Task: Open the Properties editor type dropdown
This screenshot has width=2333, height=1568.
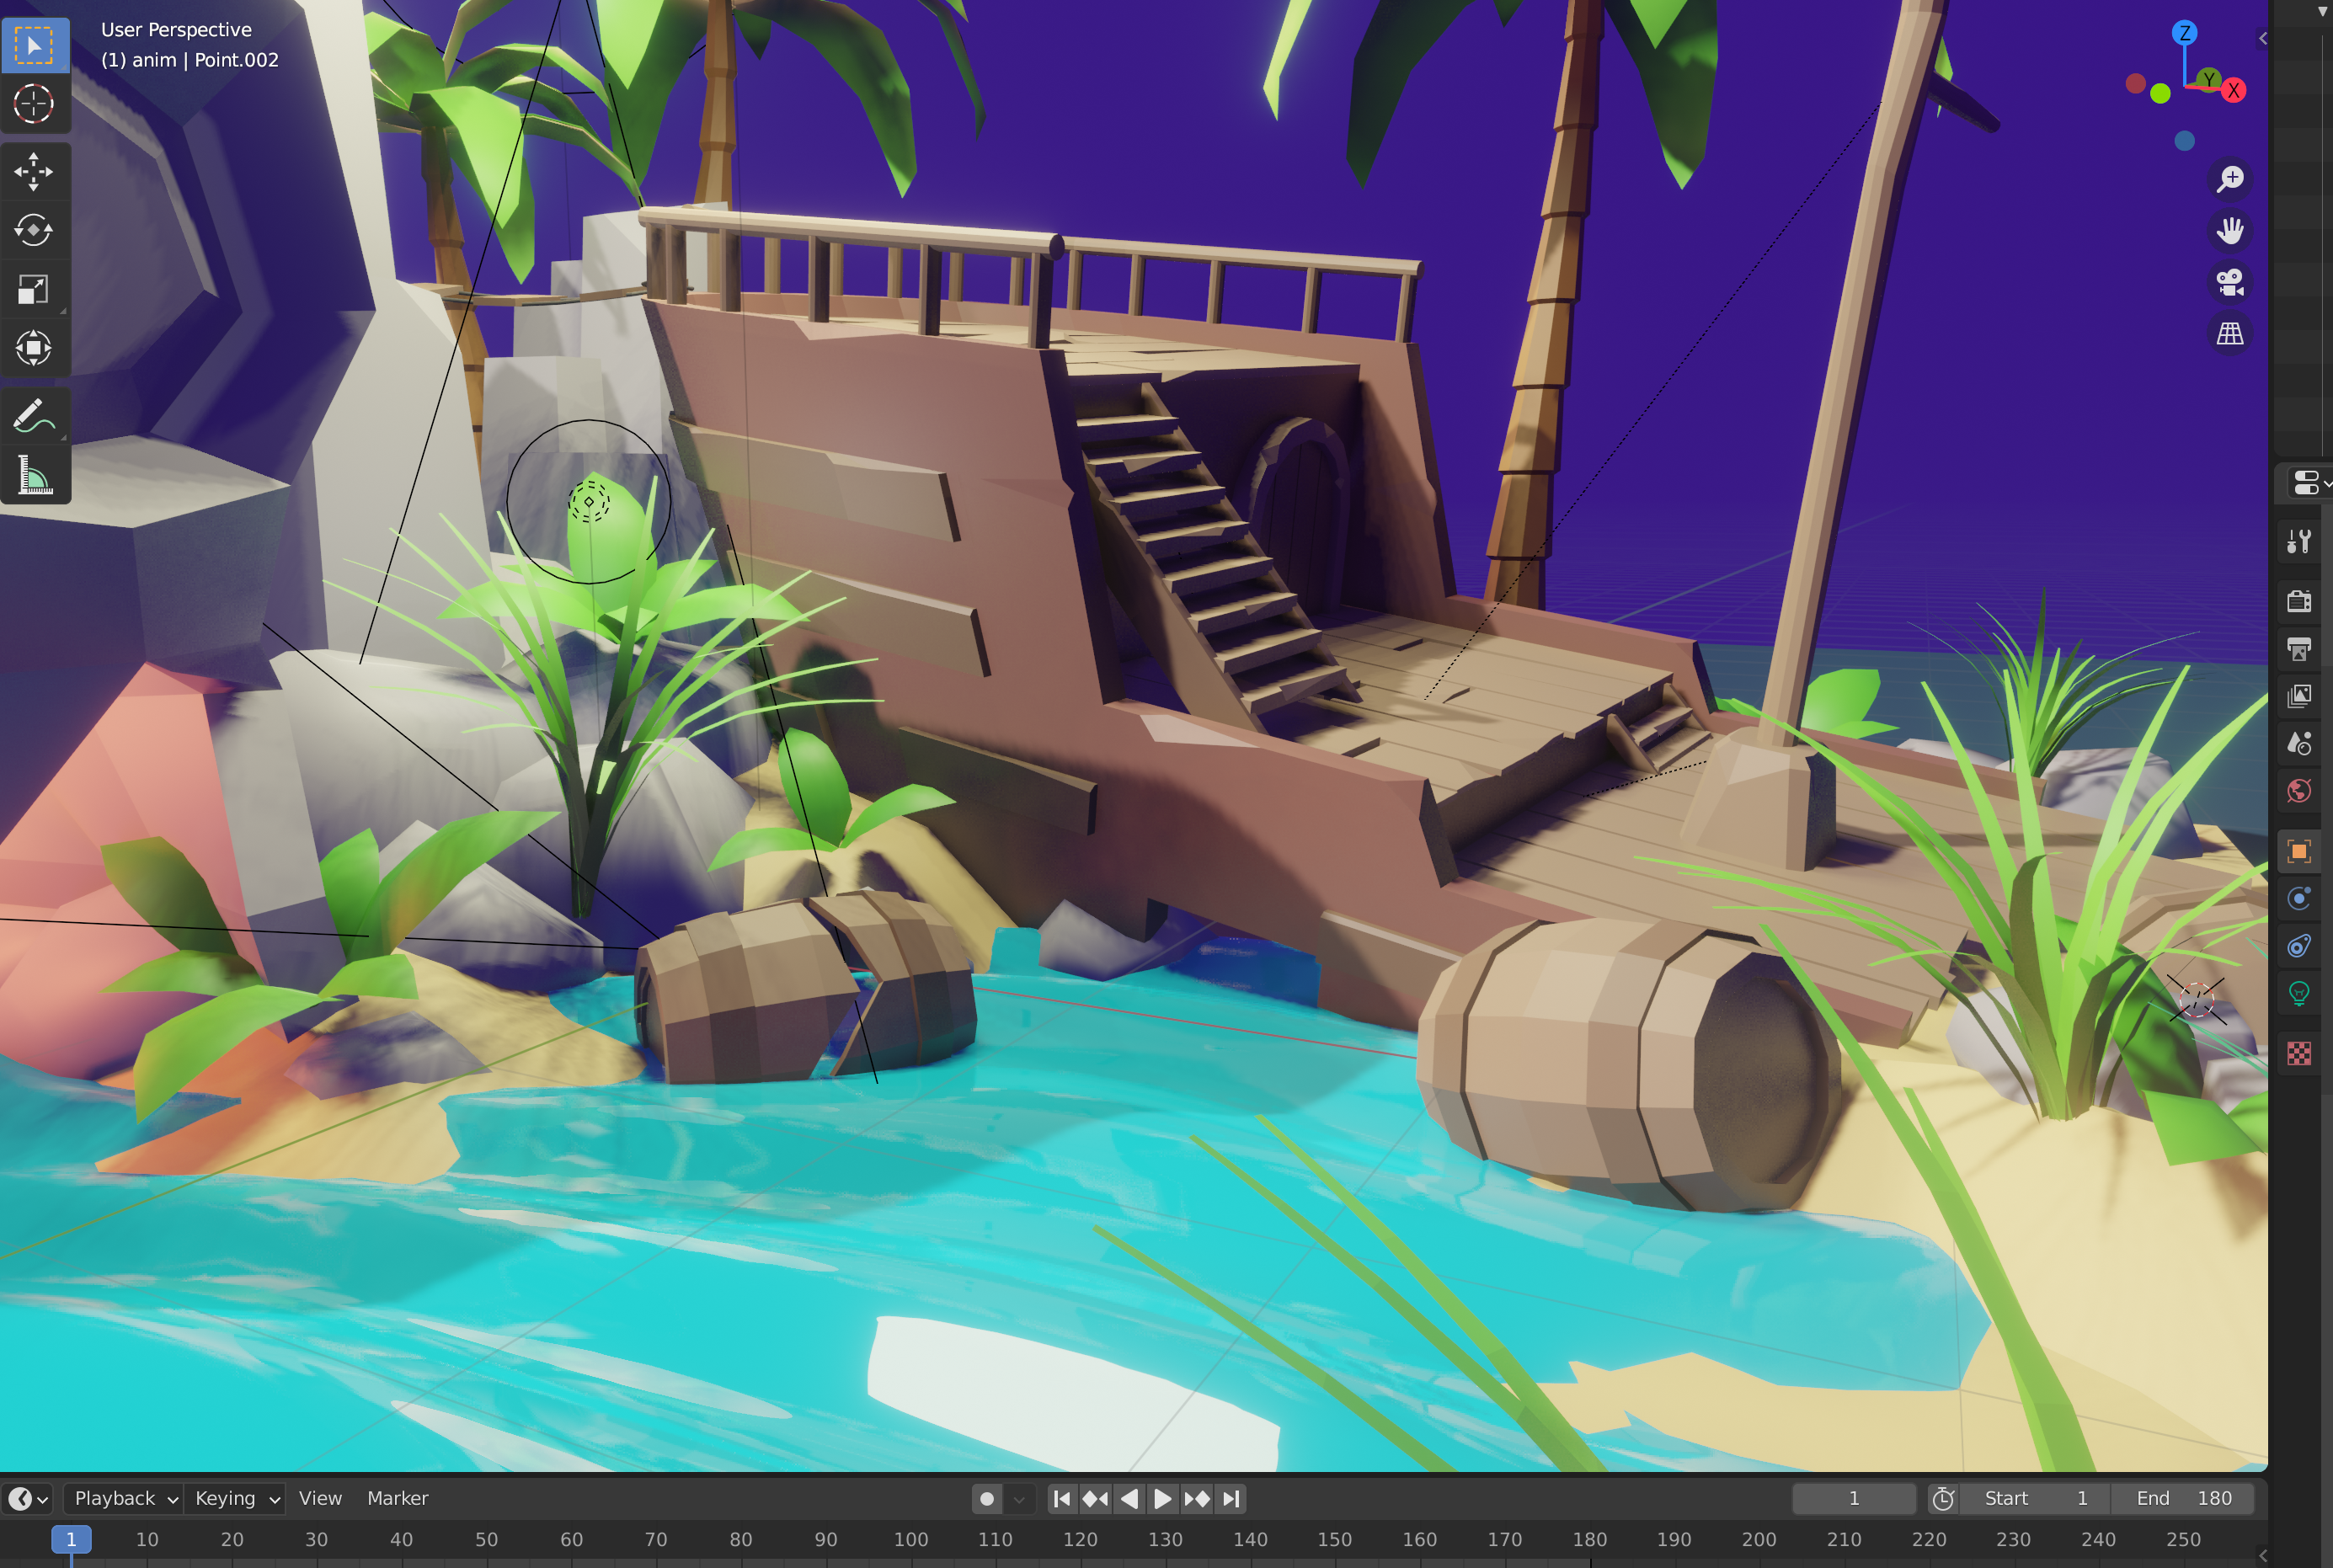Action: (2311, 483)
